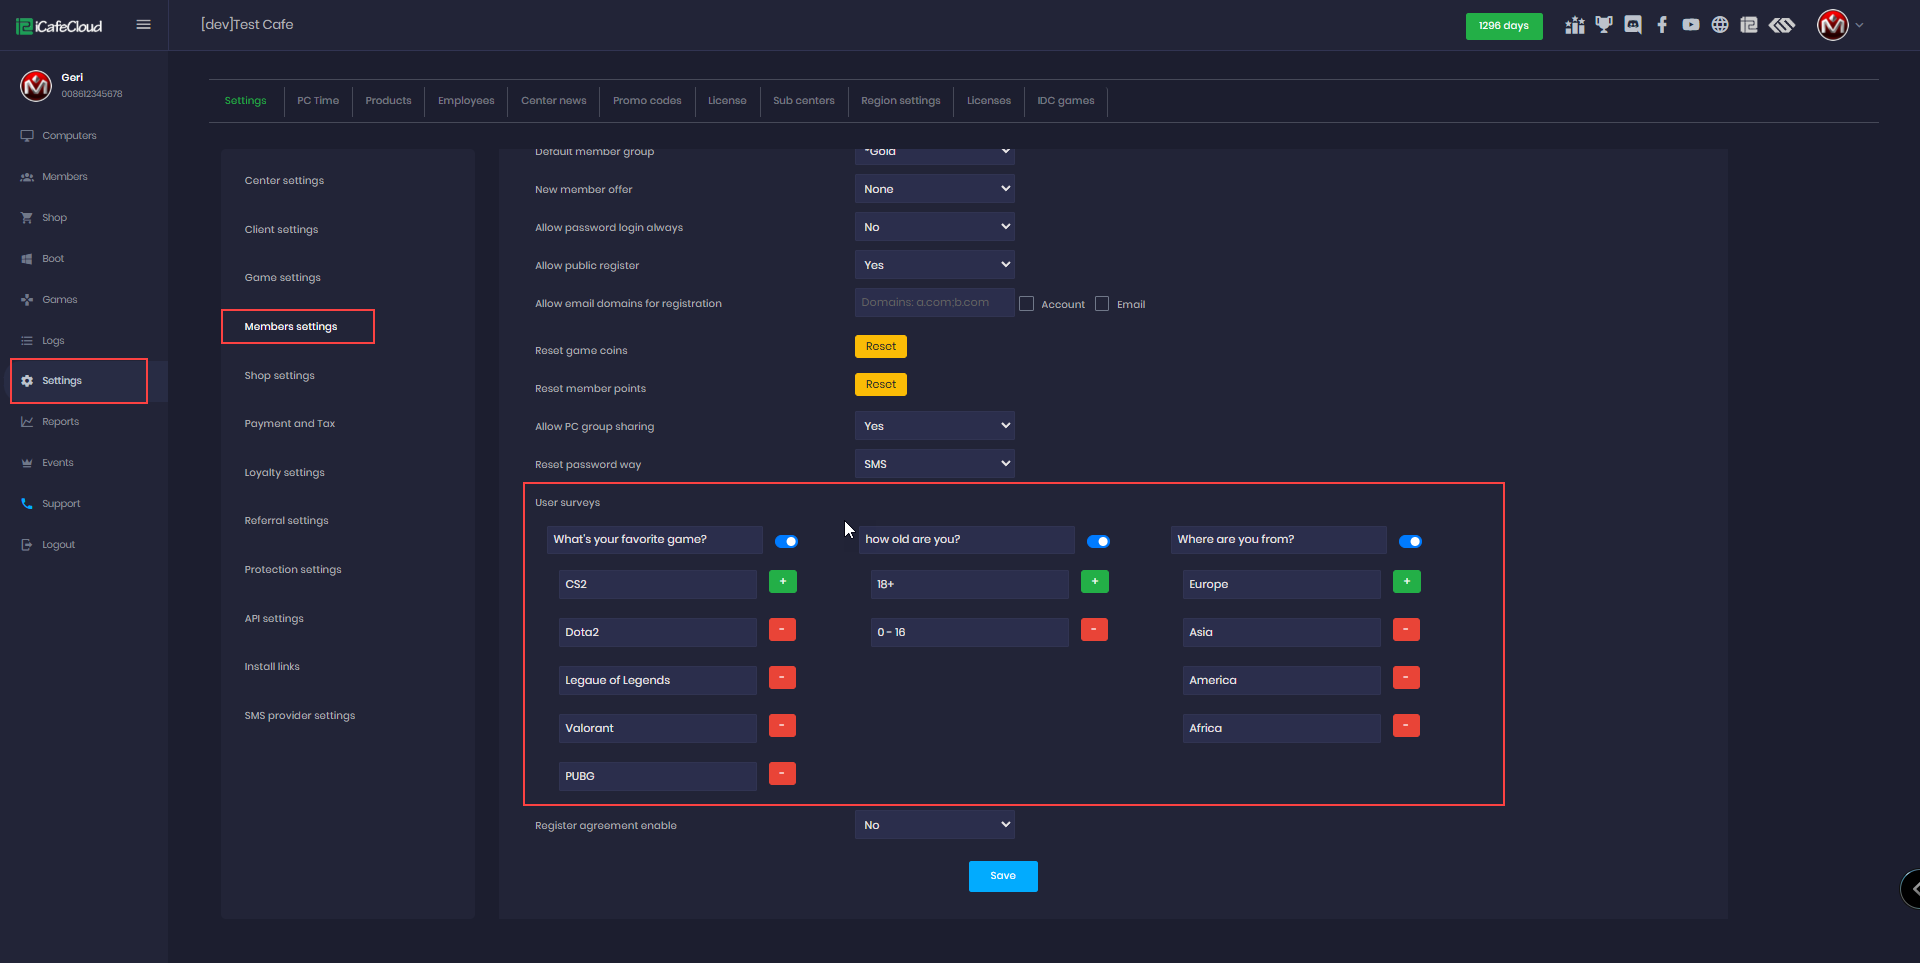Image resolution: width=1920 pixels, height=963 pixels.
Task: Add an option with the plus next to CS2
Action: point(782,582)
